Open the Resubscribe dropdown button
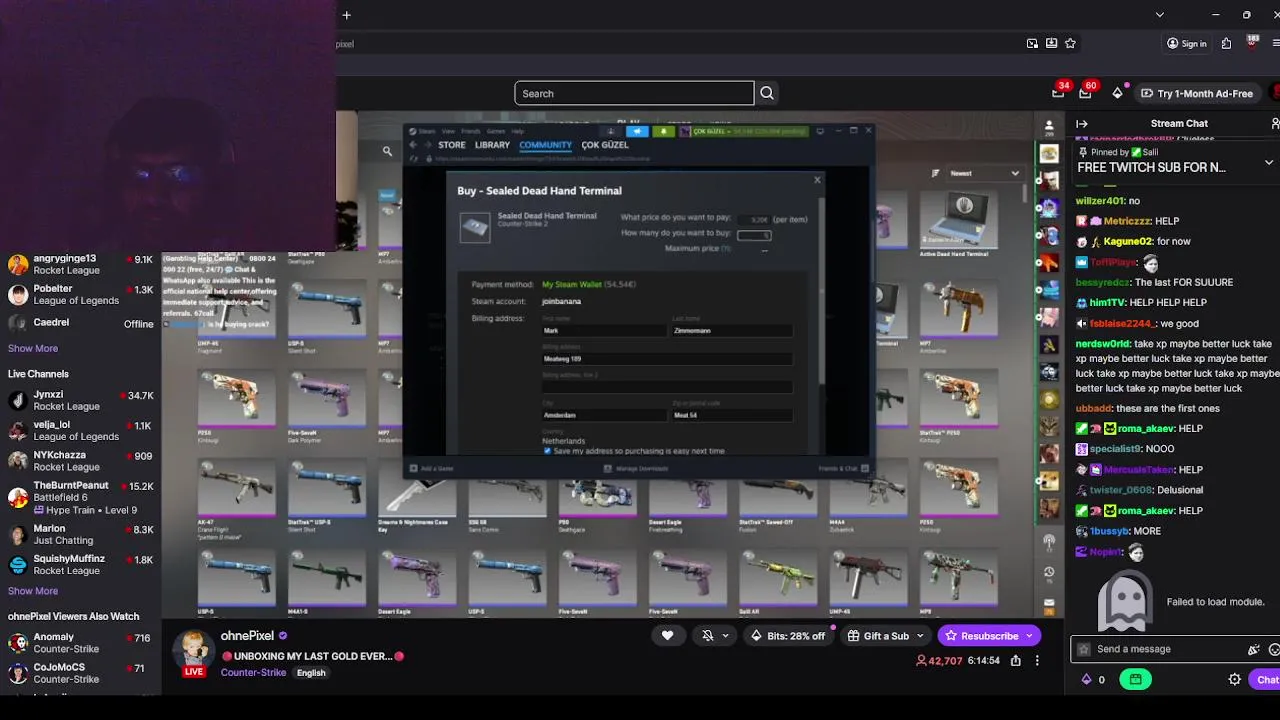This screenshot has width=1280, height=720. (x=1030, y=636)
